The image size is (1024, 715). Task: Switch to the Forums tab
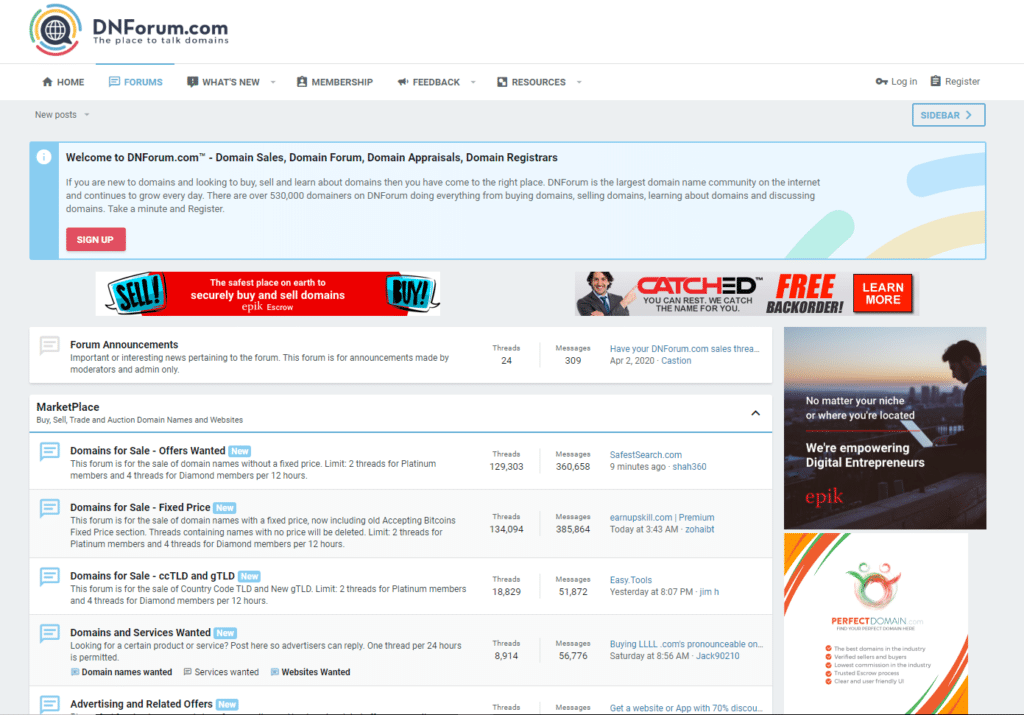pyautogui.click(x=136, y=82)
